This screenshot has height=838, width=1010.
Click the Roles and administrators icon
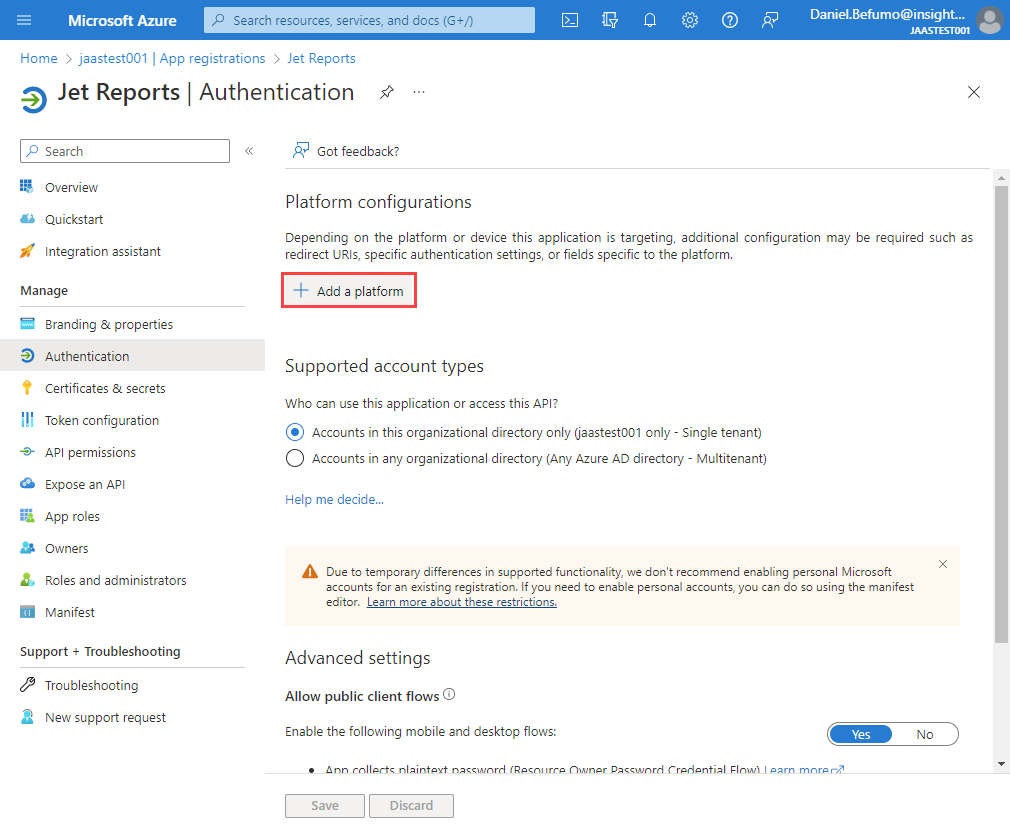coord(27,580)
